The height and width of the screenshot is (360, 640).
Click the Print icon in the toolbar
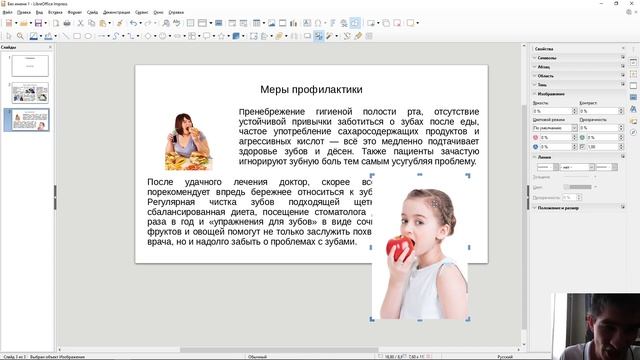67,23
